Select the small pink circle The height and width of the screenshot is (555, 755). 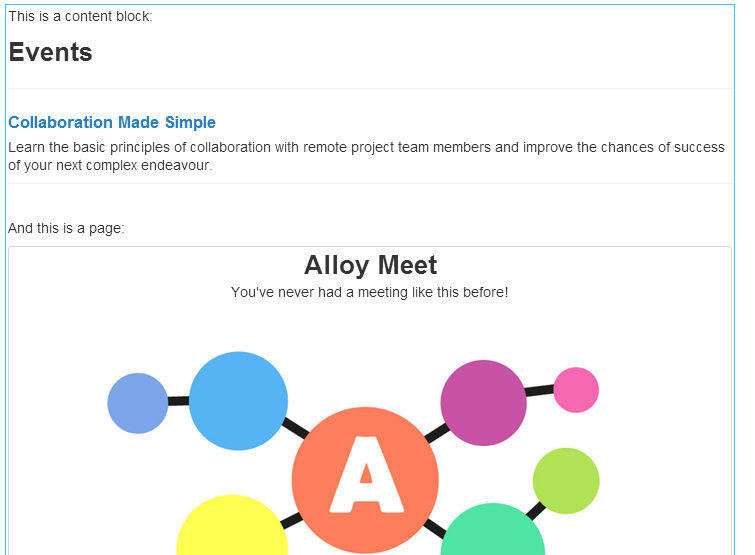coord(576,390)
